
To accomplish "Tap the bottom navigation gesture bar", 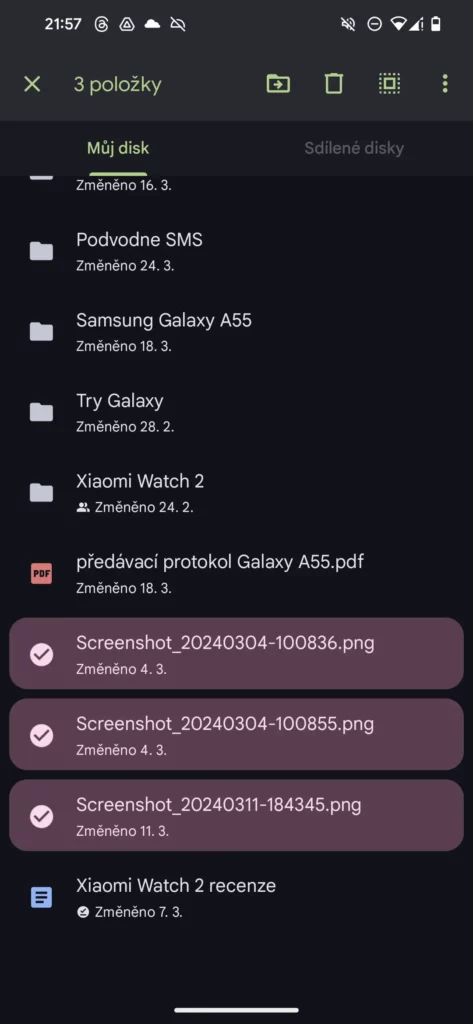I will click(x=236, y=1010).
